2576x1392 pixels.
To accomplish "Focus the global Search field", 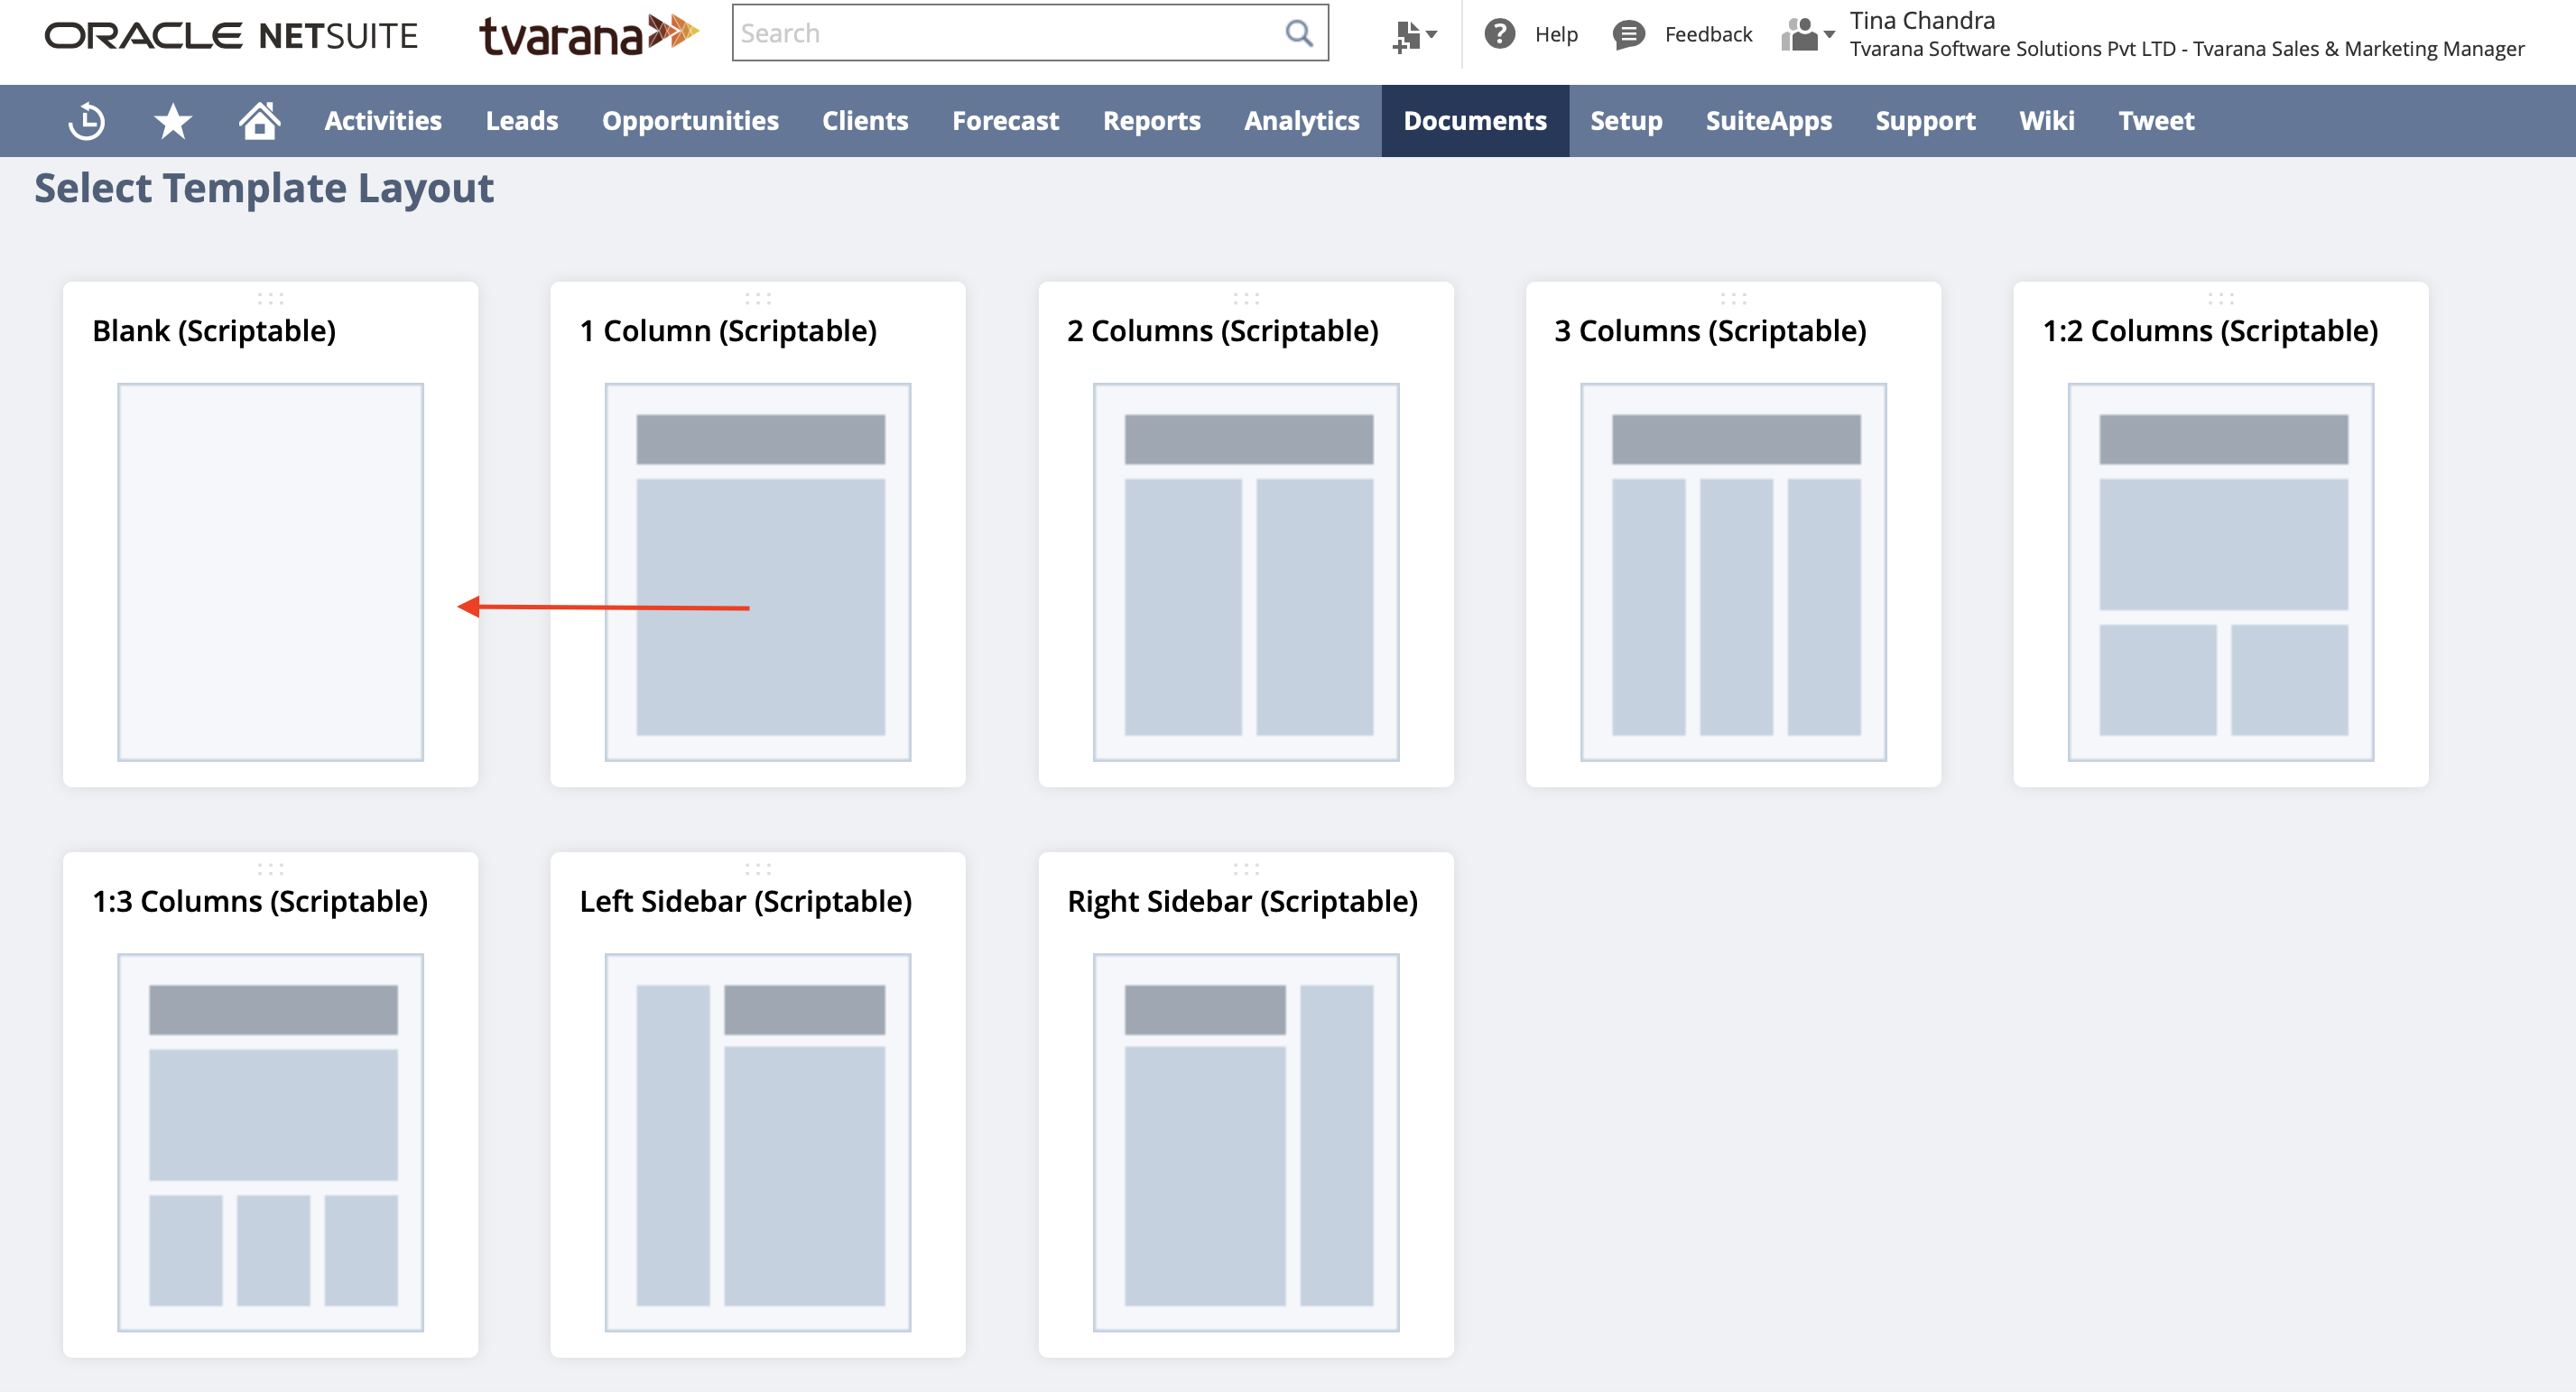I will click(x=1030, y=33).
